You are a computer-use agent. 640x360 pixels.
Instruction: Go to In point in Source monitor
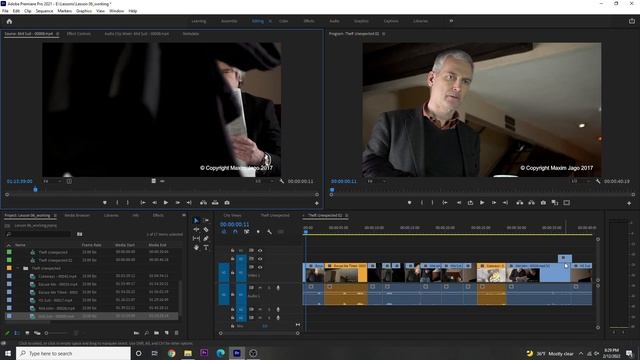click(143, 202)
